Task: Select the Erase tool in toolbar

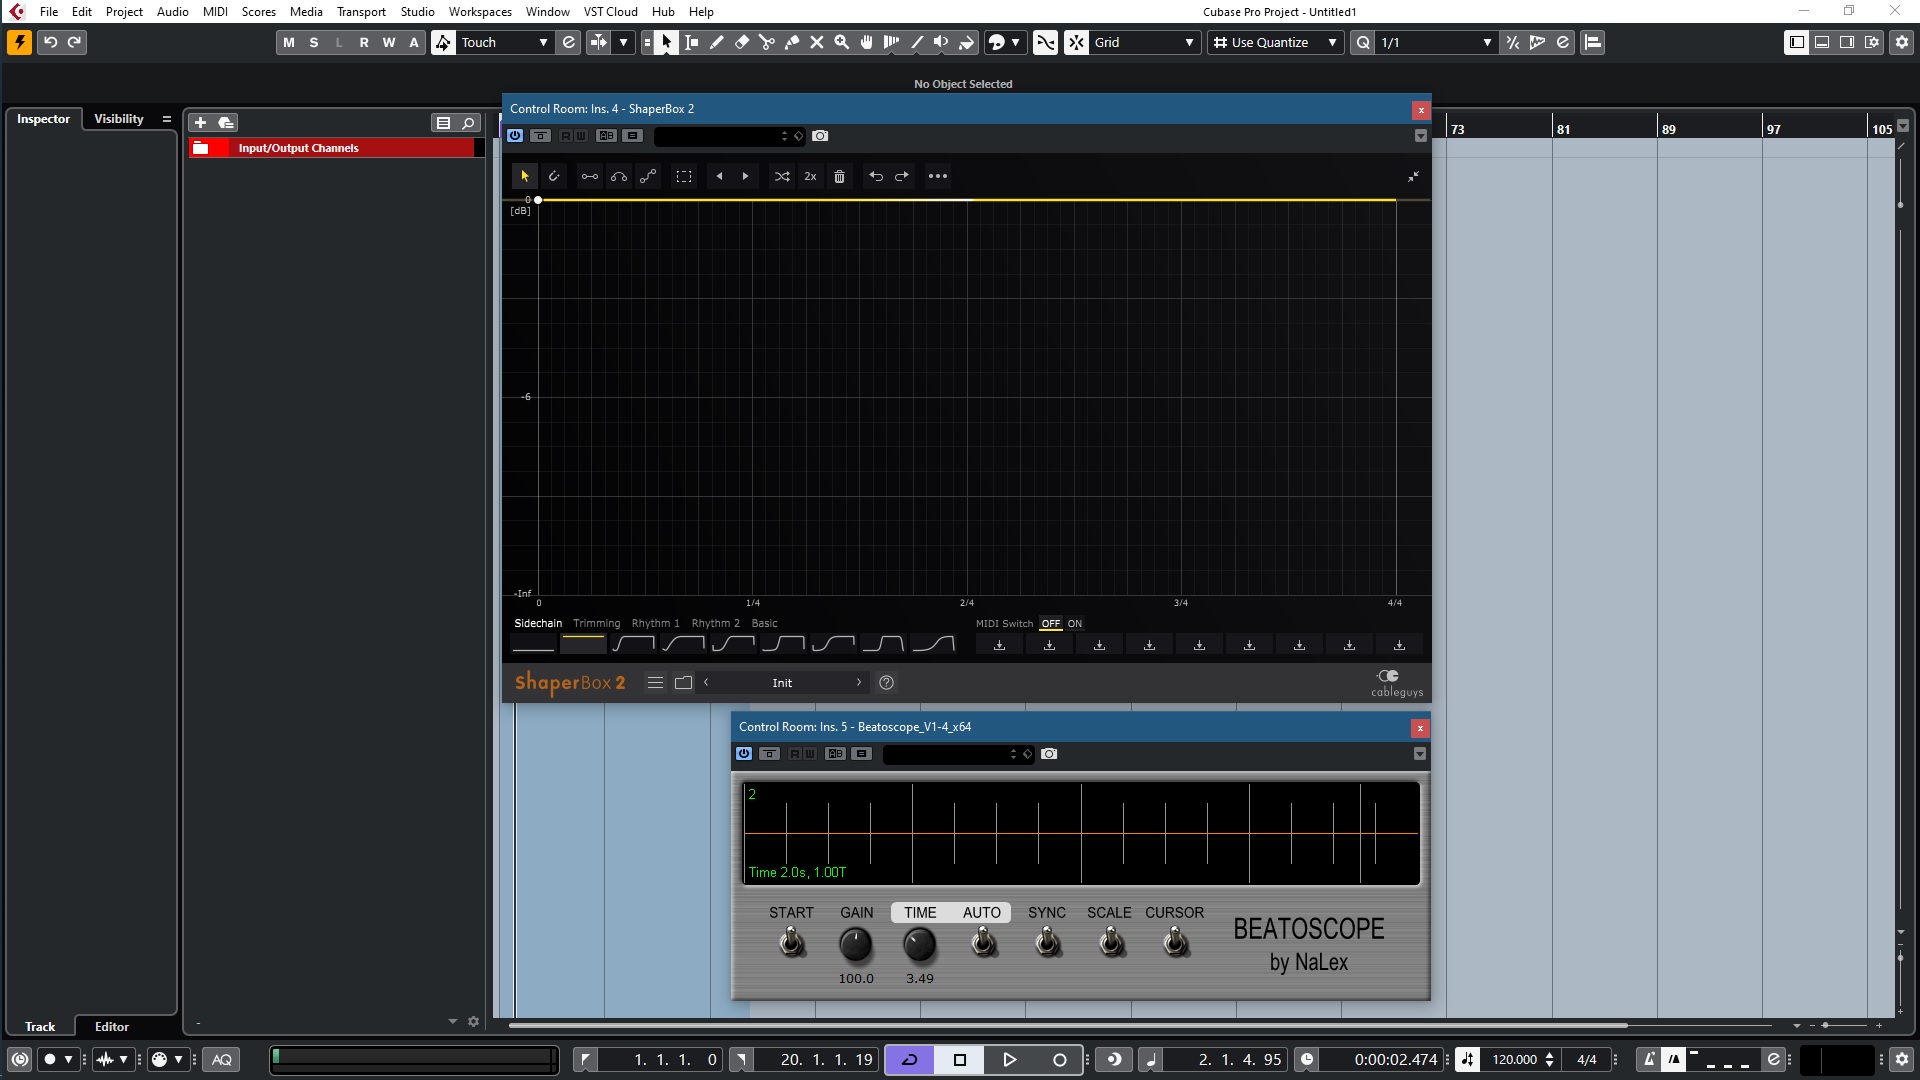Action: pos(741,42)
